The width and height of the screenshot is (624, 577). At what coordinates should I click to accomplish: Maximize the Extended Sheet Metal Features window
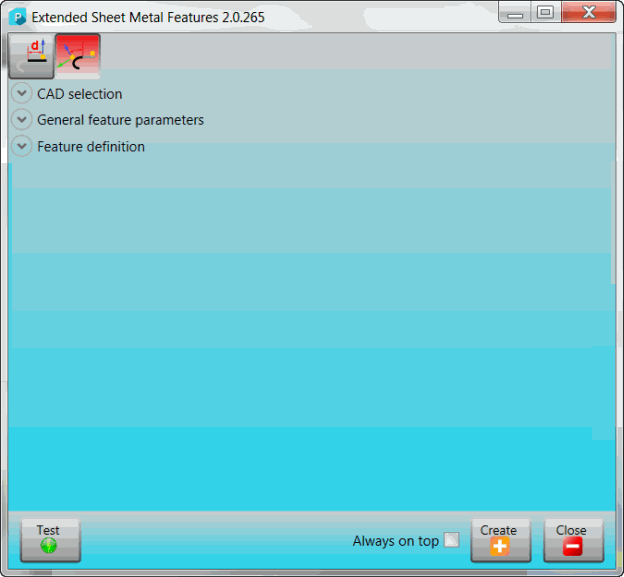click(x=545, y=13)
